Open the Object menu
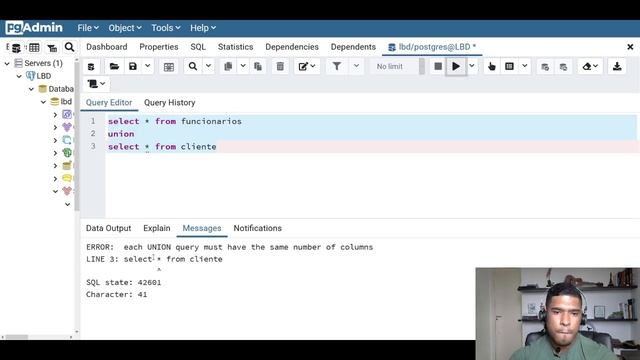Image resolution: width=640 pixels, height=360 pixels. (x=124, y=28)
